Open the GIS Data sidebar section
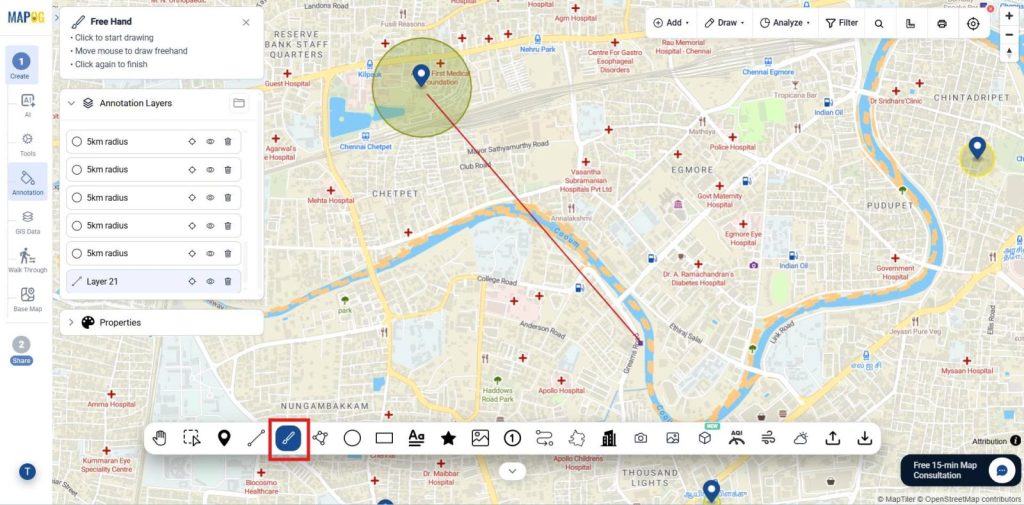The image size is (1024, 505). coord(27,222)
